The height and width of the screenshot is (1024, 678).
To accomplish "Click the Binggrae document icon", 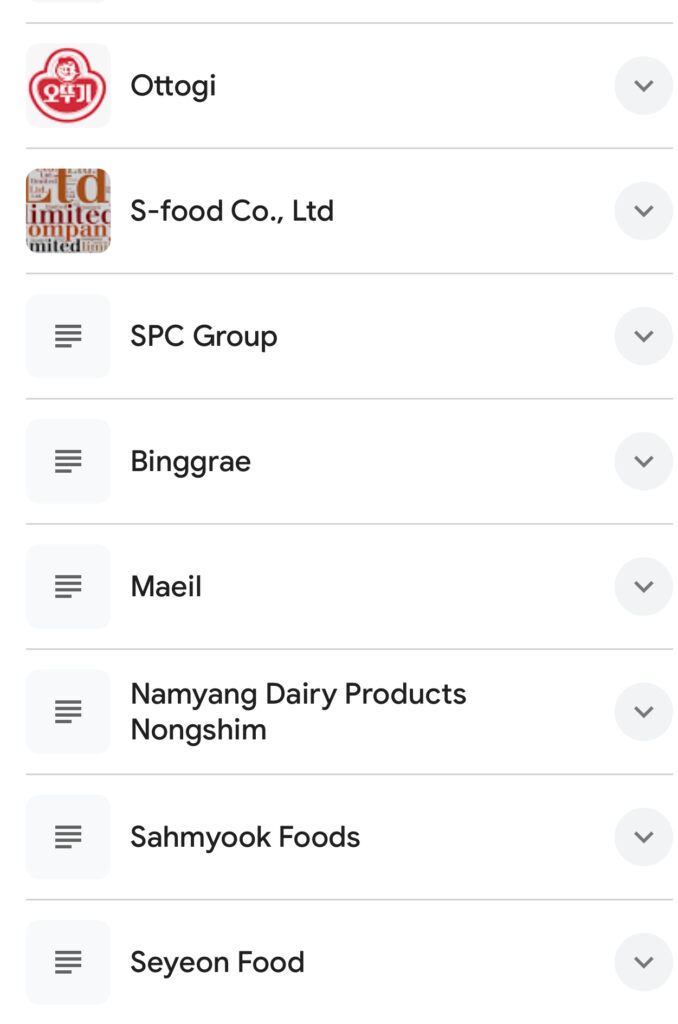I will (x=68, y=461).
